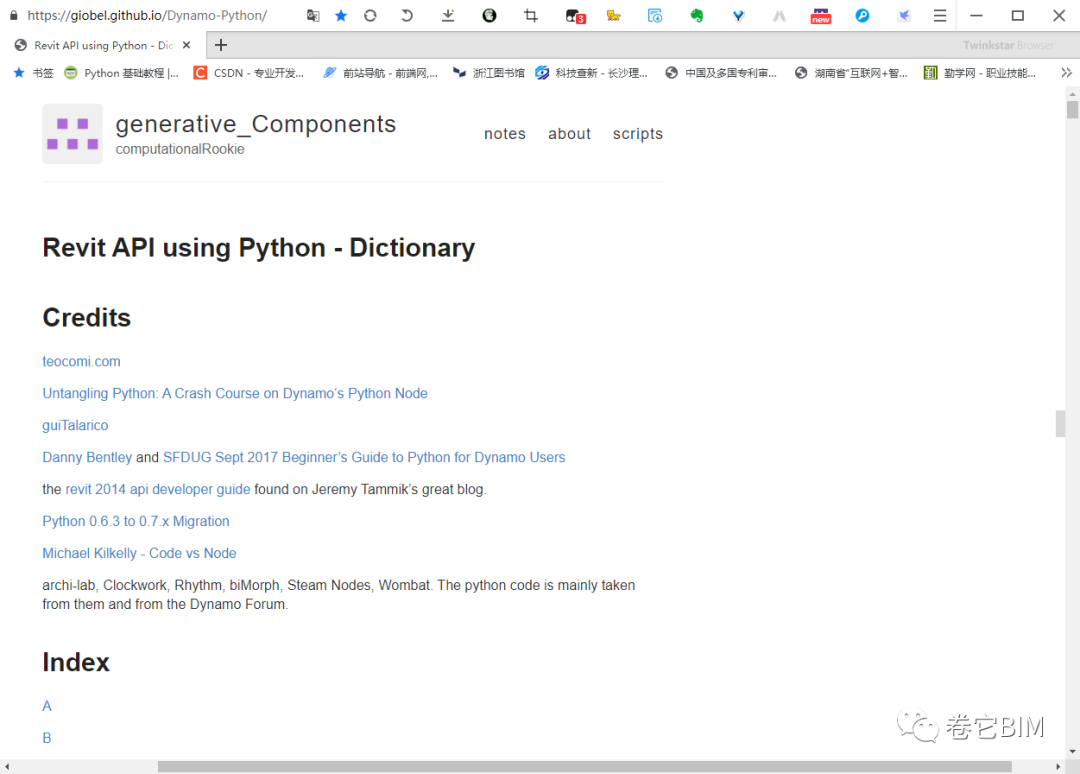Open the teocomi.com credit link
This screenshot has height=774, width=1080.
(81, 361)
